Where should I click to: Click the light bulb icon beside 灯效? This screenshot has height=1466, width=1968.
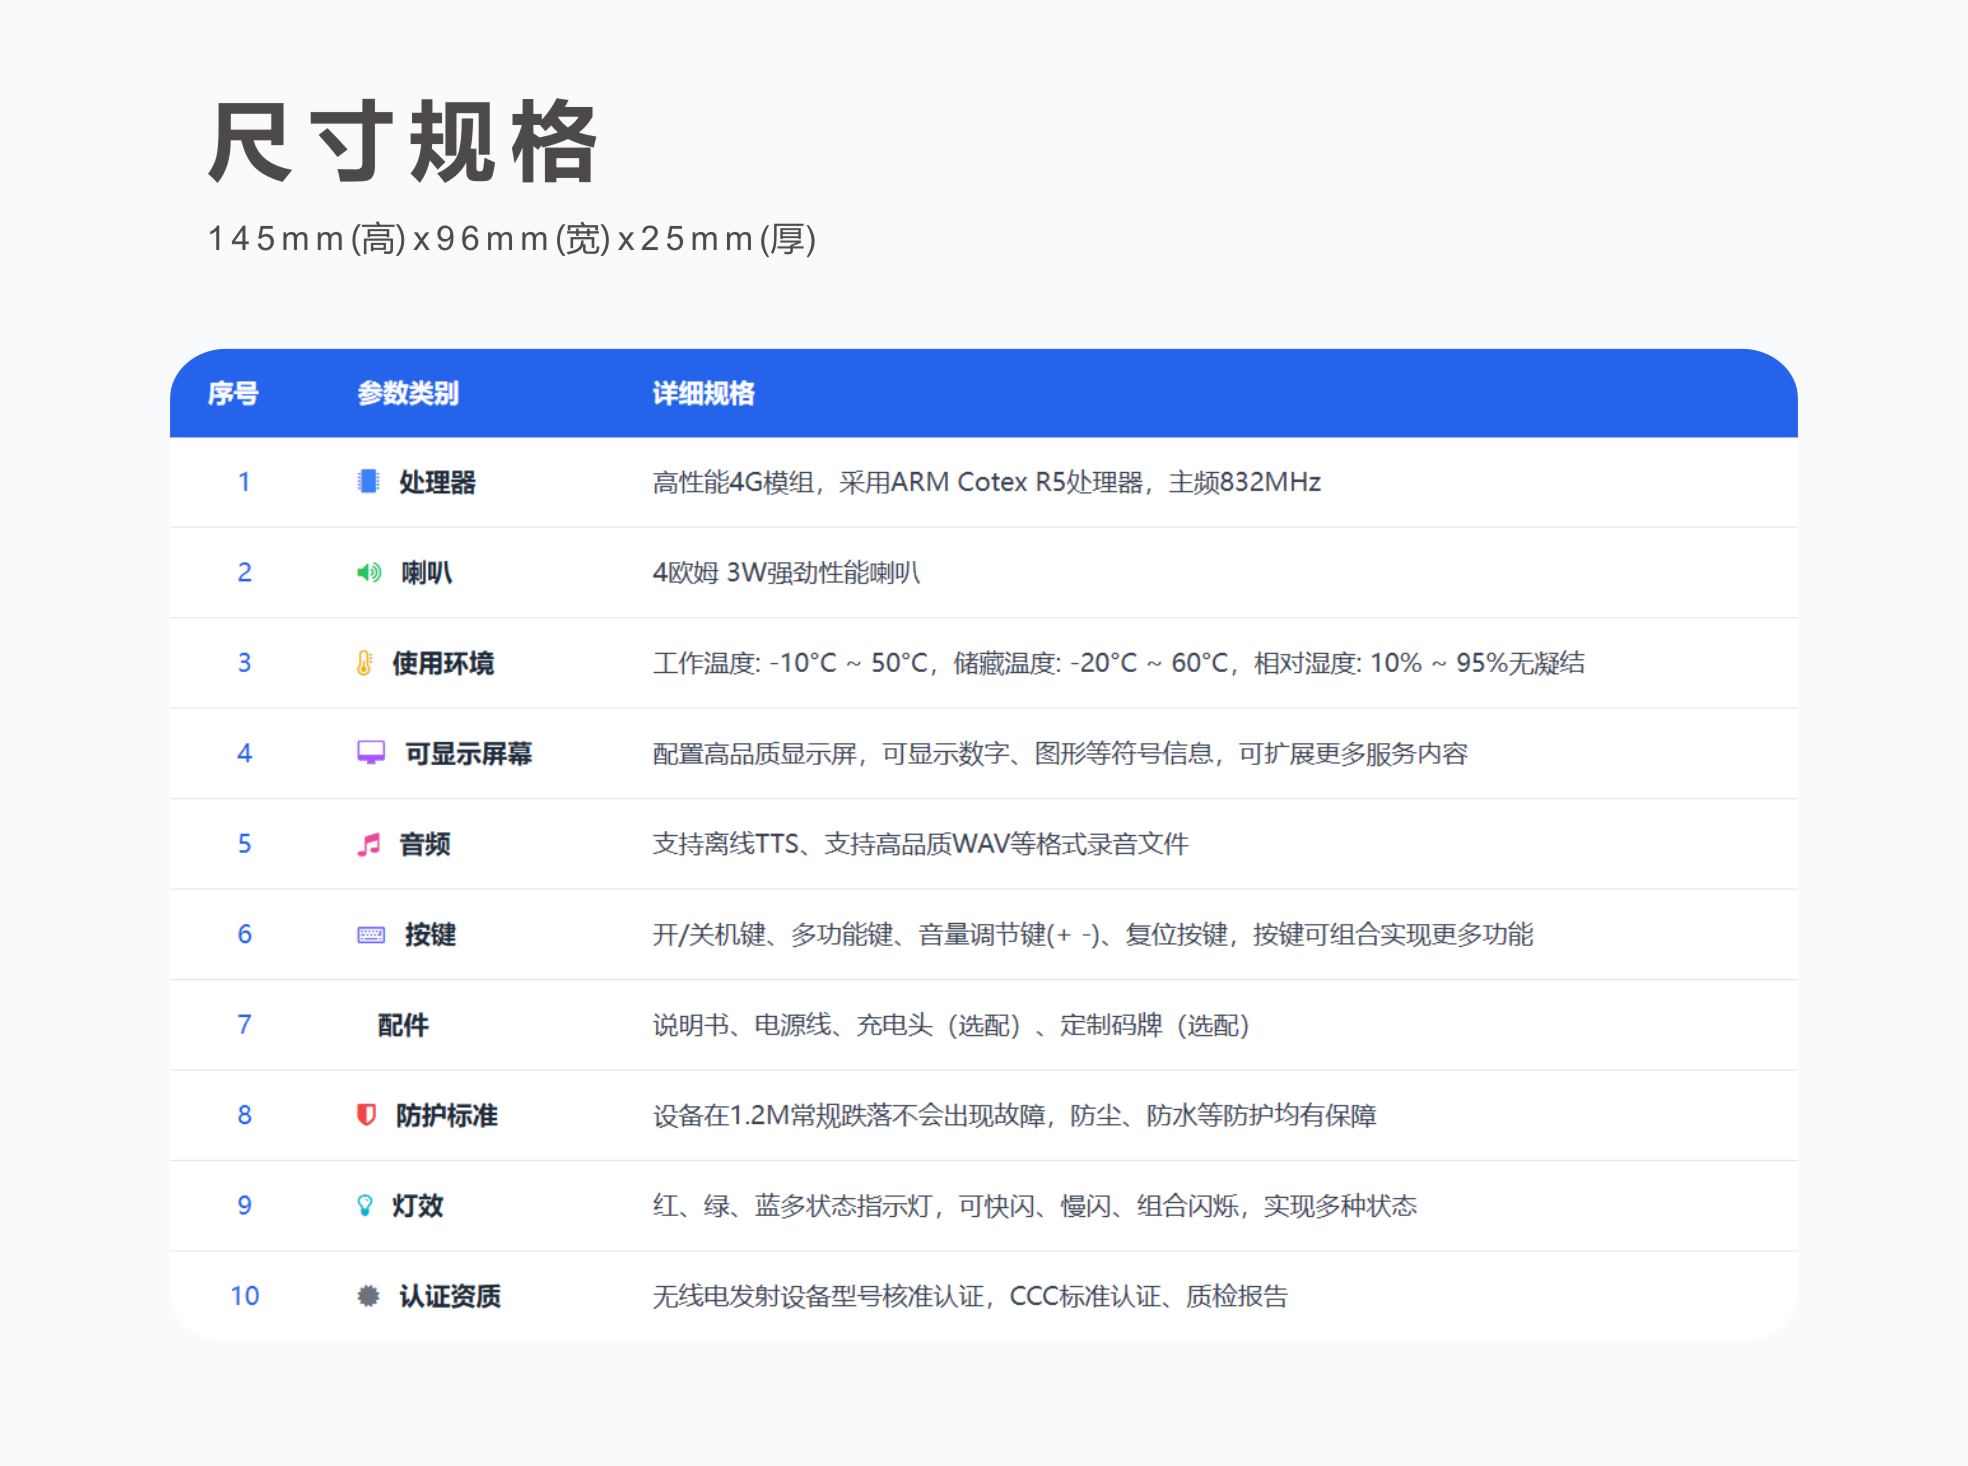pyautogui.click(x=365, y=1206)
